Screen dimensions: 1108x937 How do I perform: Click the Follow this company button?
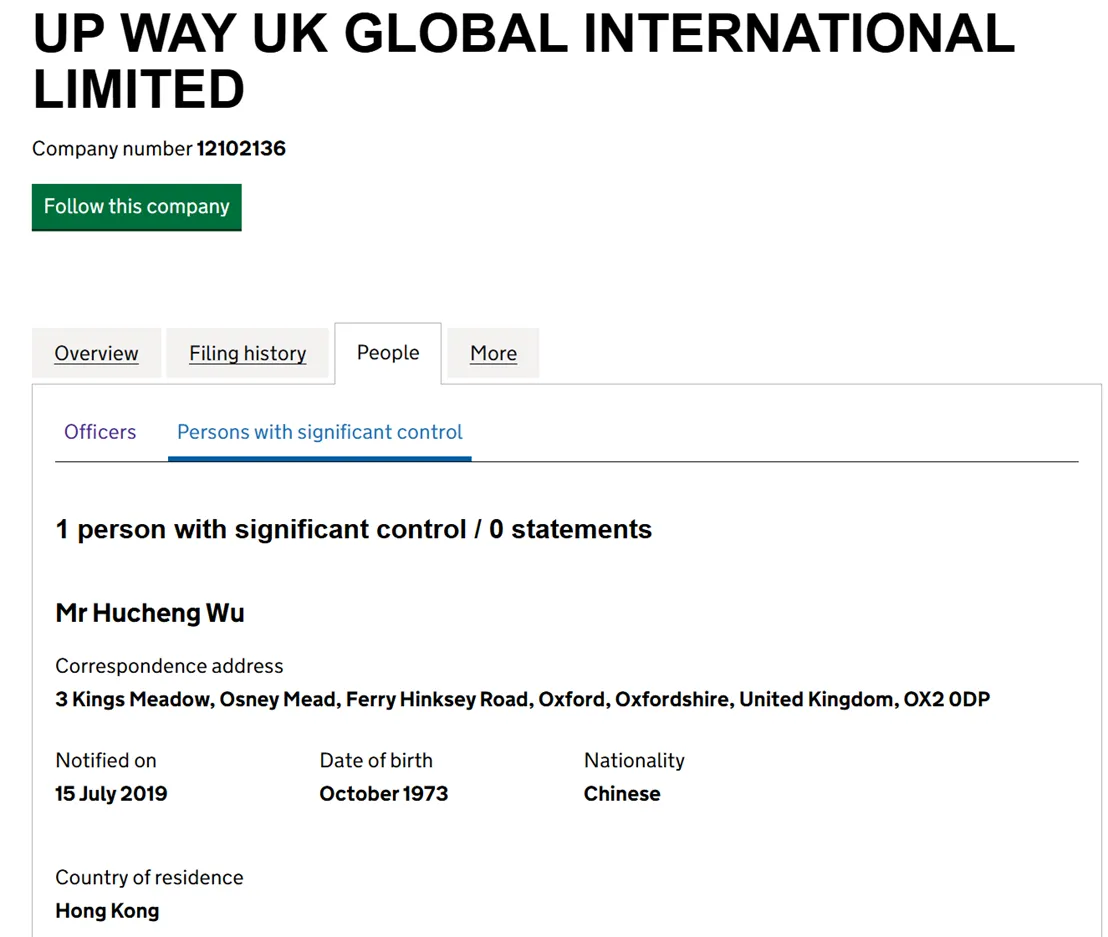[x=136, y=207]
